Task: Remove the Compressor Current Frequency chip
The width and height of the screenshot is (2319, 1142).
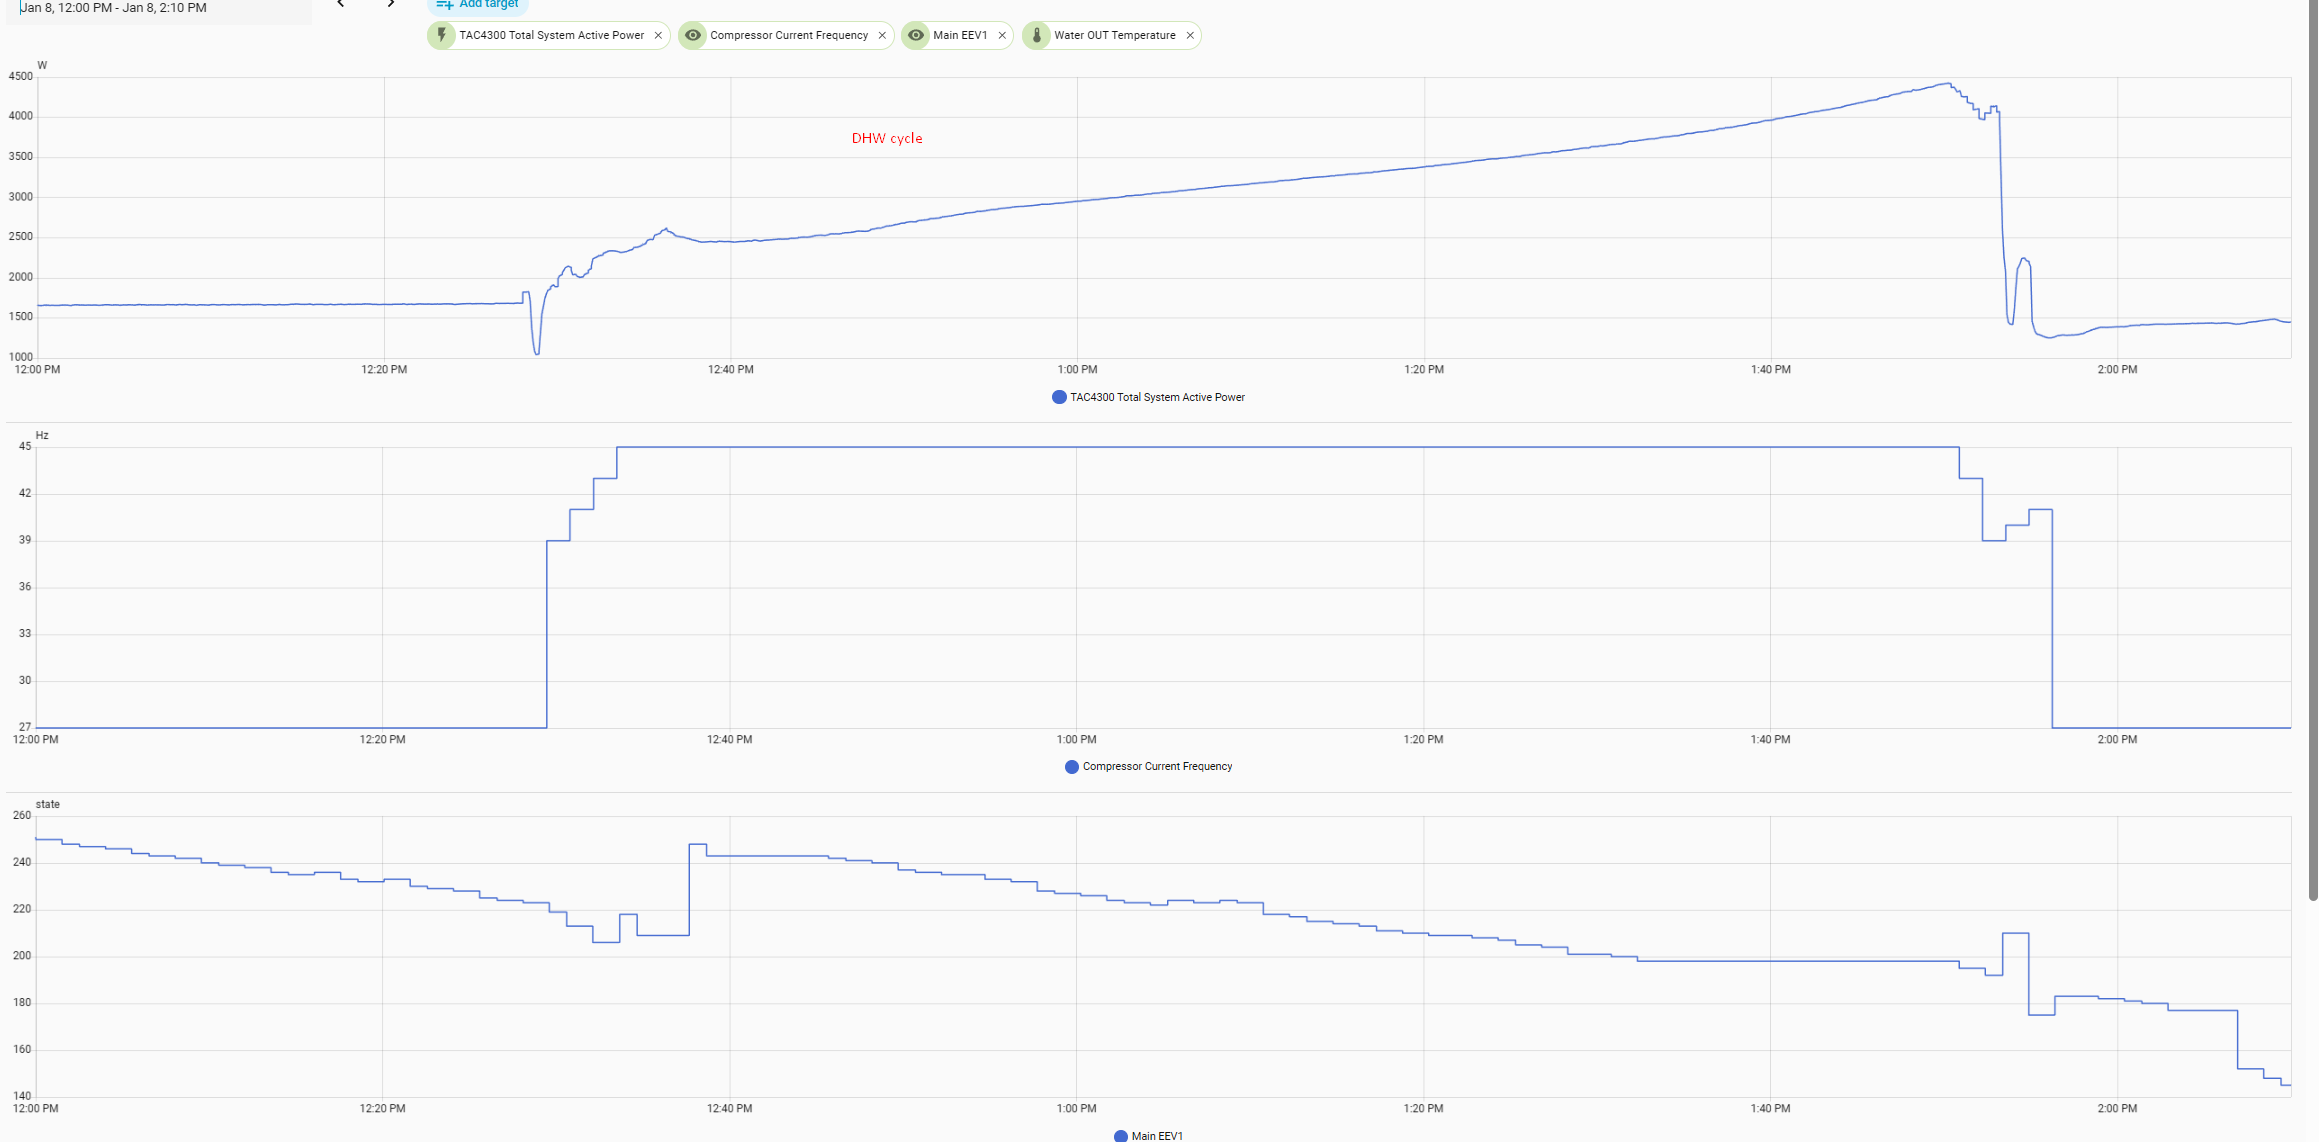Action: [x=882, y=36]
